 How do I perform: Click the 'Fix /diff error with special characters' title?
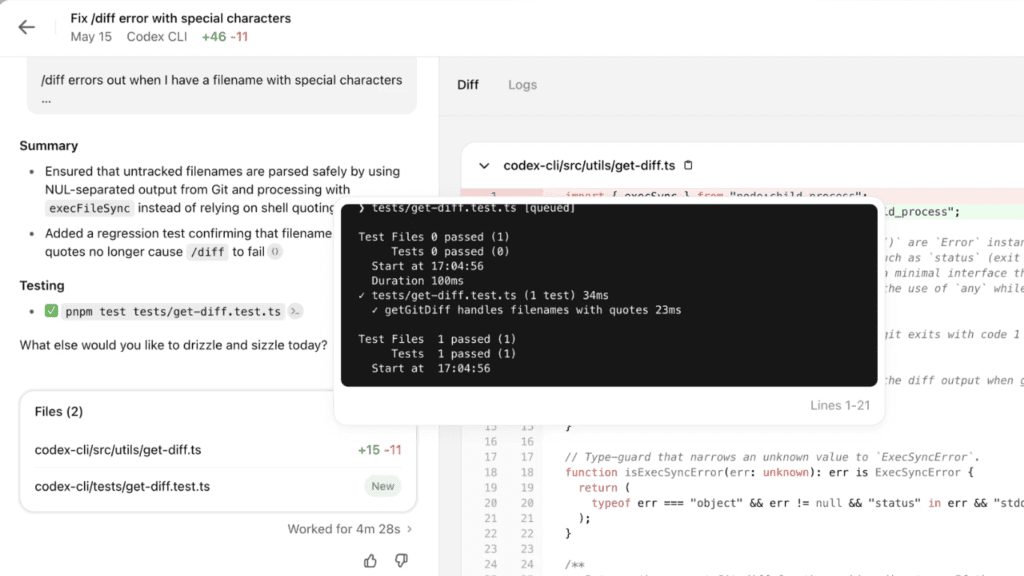[x=181, y=18]
